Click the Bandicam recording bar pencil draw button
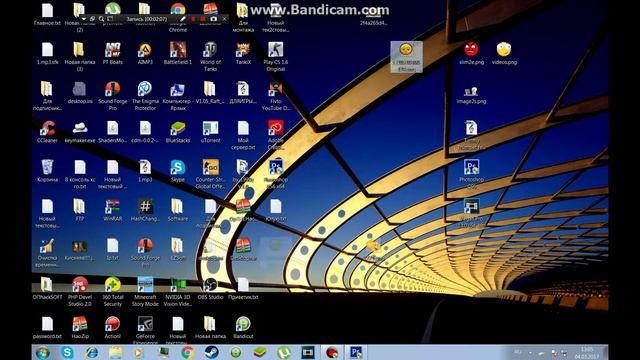This screenshot has width=640, height=360. click(183, 19)
